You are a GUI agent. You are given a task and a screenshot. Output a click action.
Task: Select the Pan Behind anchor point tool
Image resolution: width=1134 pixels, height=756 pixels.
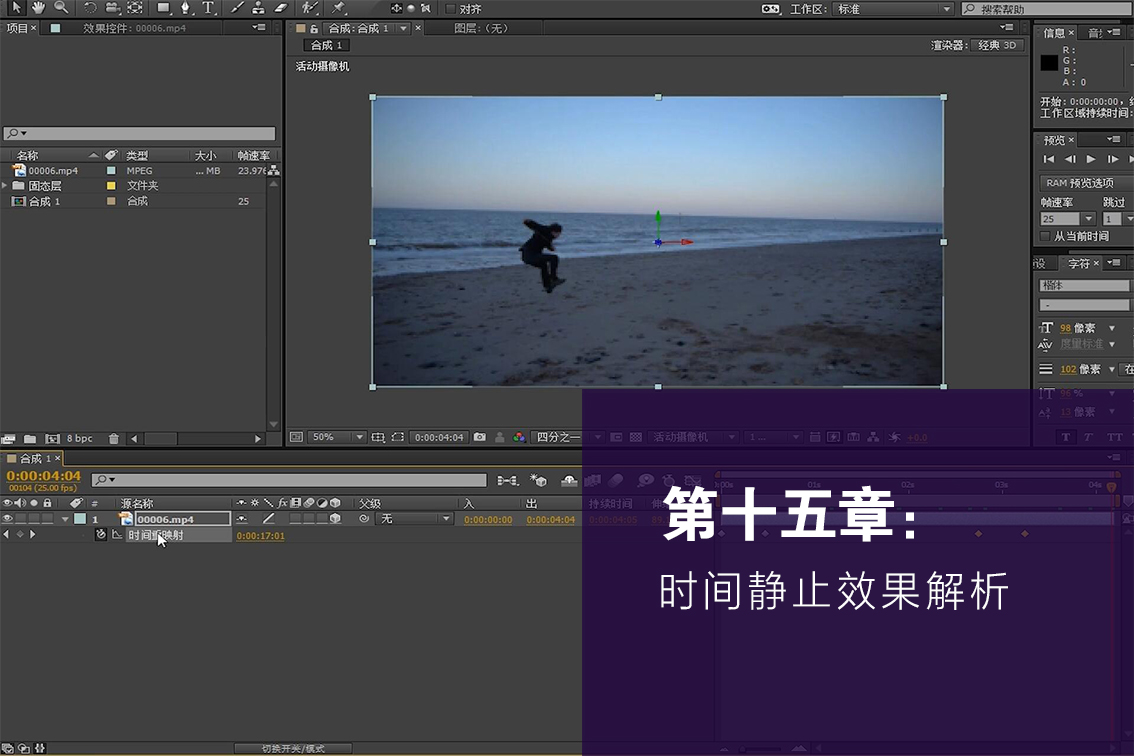tap(135, 8)
